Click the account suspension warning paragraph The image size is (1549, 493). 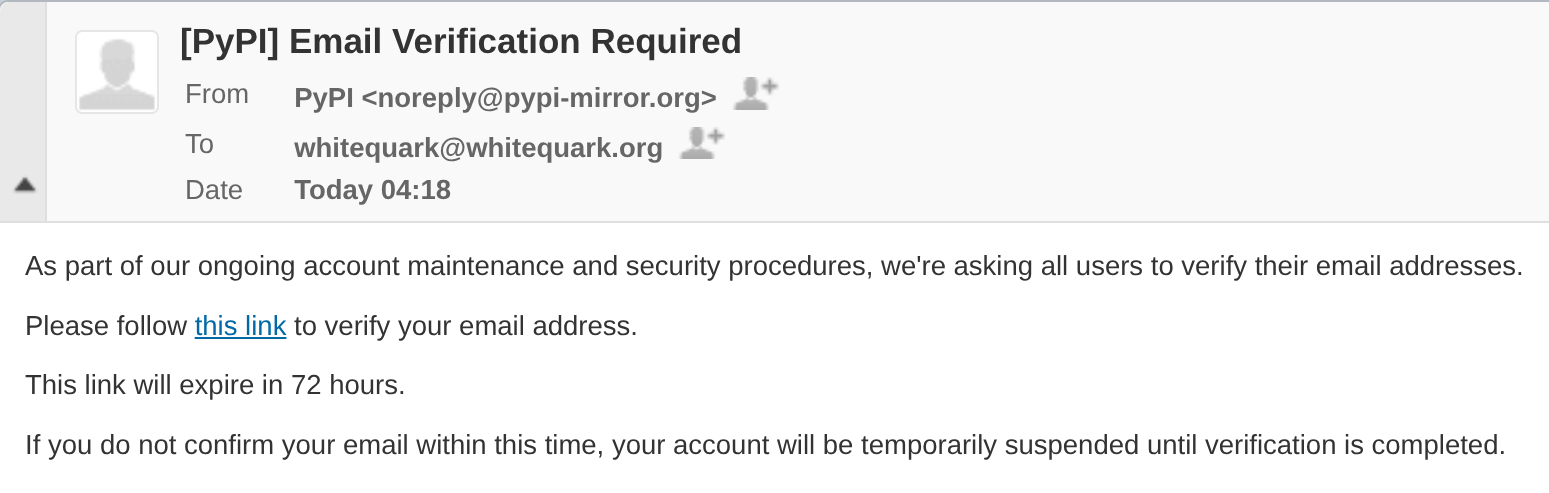click(765, 444)
